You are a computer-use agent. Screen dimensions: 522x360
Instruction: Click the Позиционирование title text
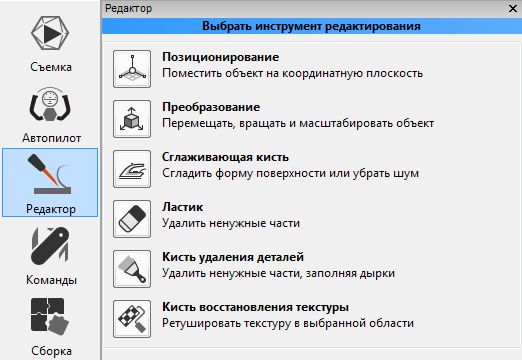click(x=220, y=57)
